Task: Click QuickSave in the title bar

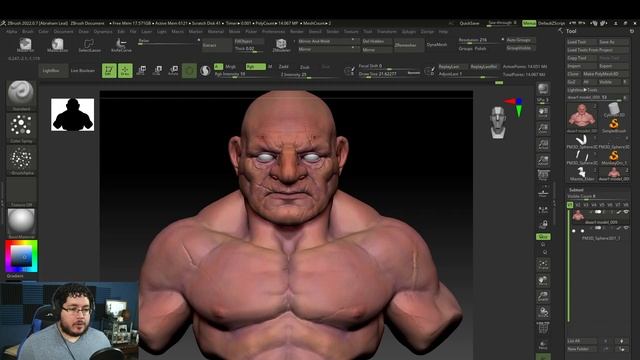Action: point(469,23)
